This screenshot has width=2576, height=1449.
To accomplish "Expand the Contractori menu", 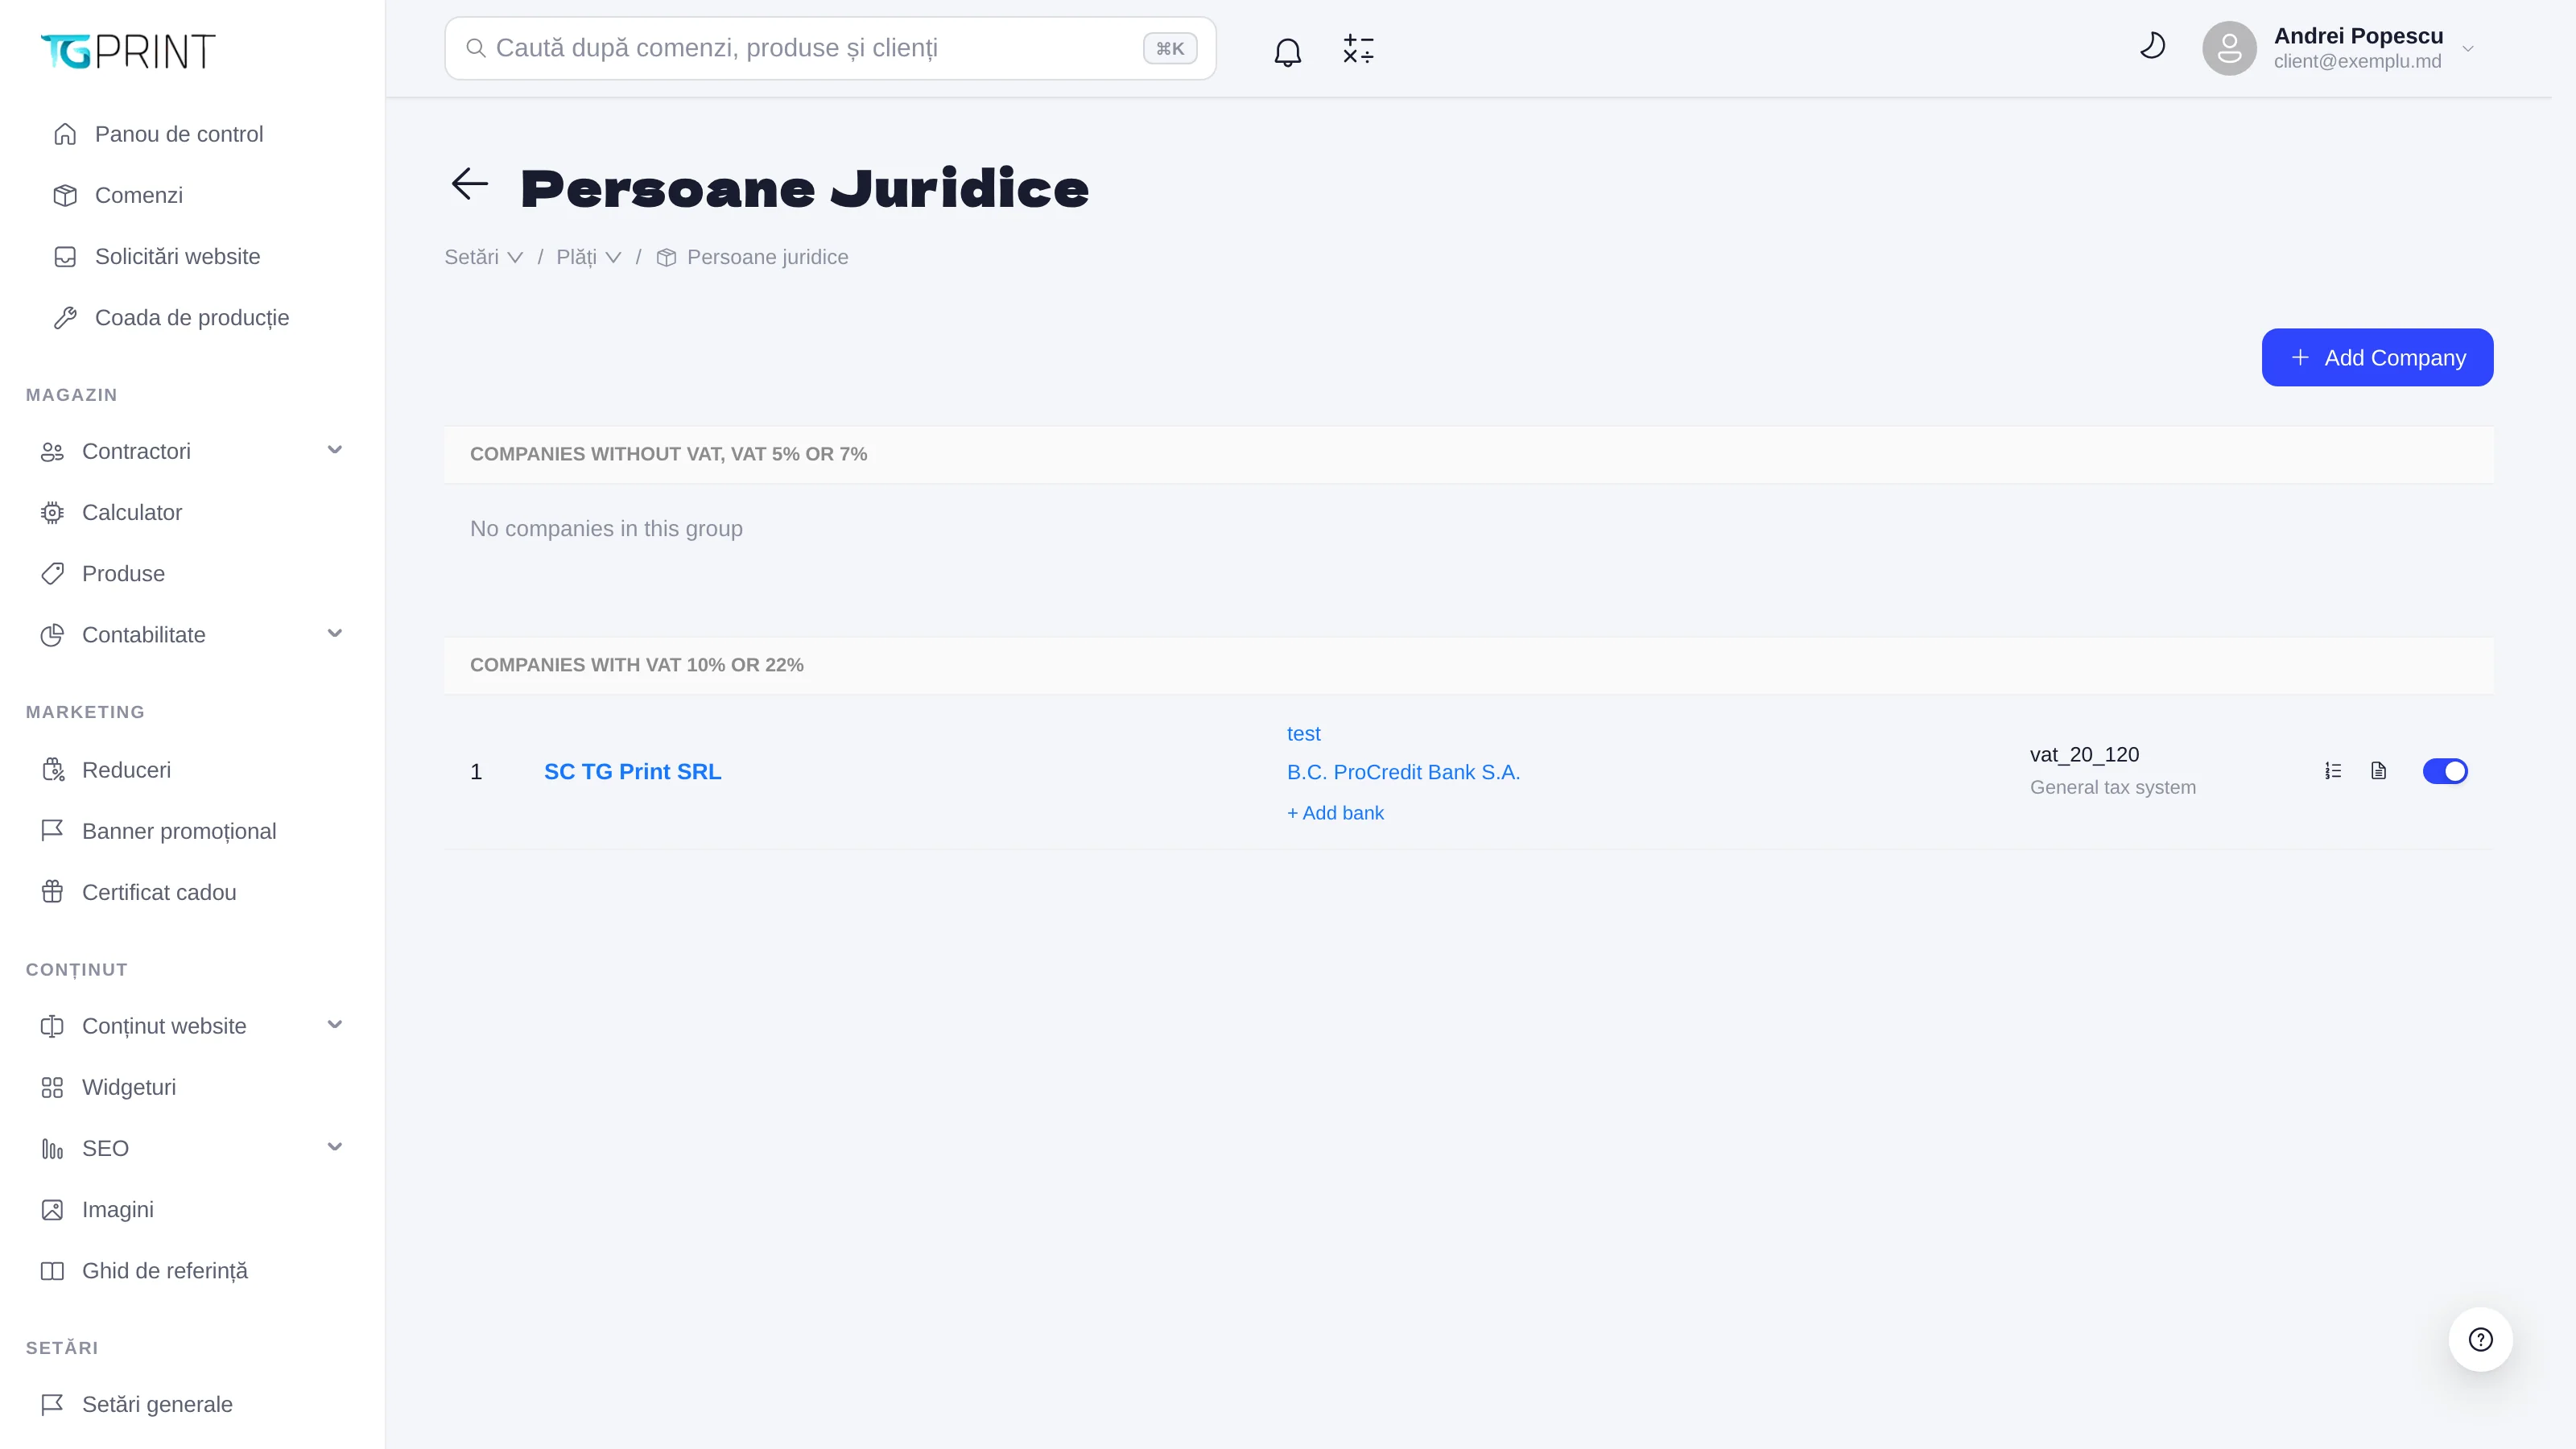I will (335, 450).
